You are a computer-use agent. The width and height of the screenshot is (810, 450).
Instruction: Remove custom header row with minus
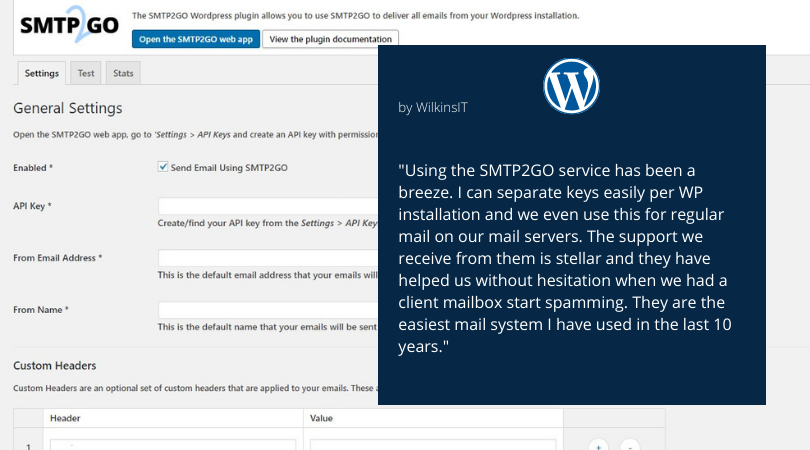pos(630,445)
